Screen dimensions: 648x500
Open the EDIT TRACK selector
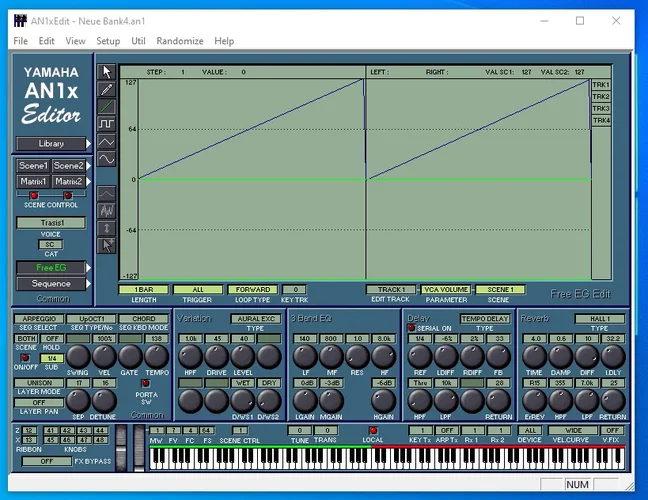pos(391,290)
